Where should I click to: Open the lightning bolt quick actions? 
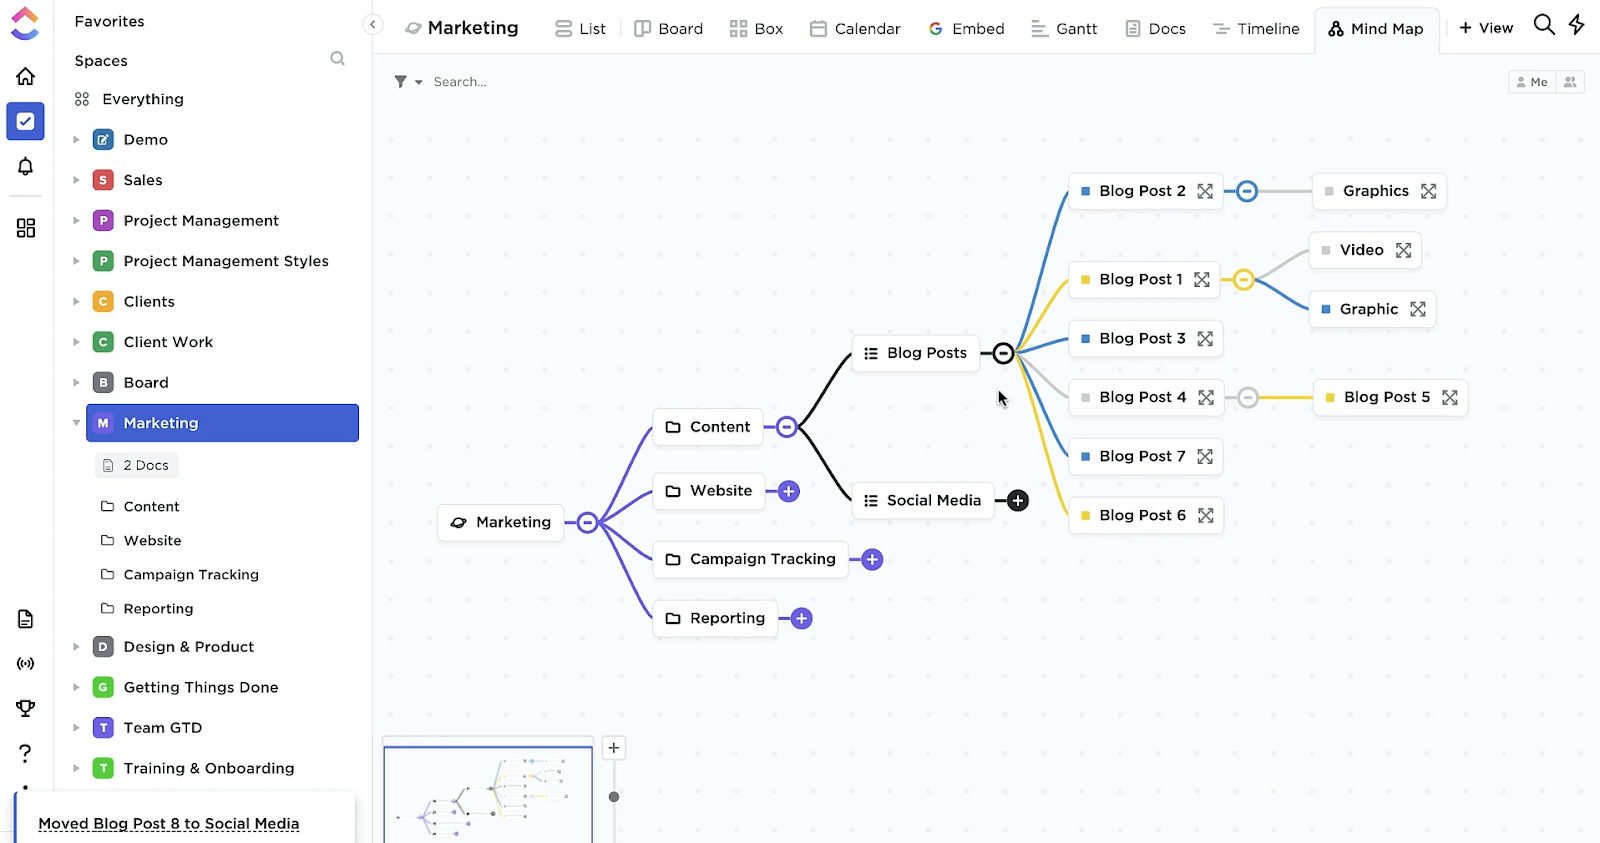coord(1577,25)
